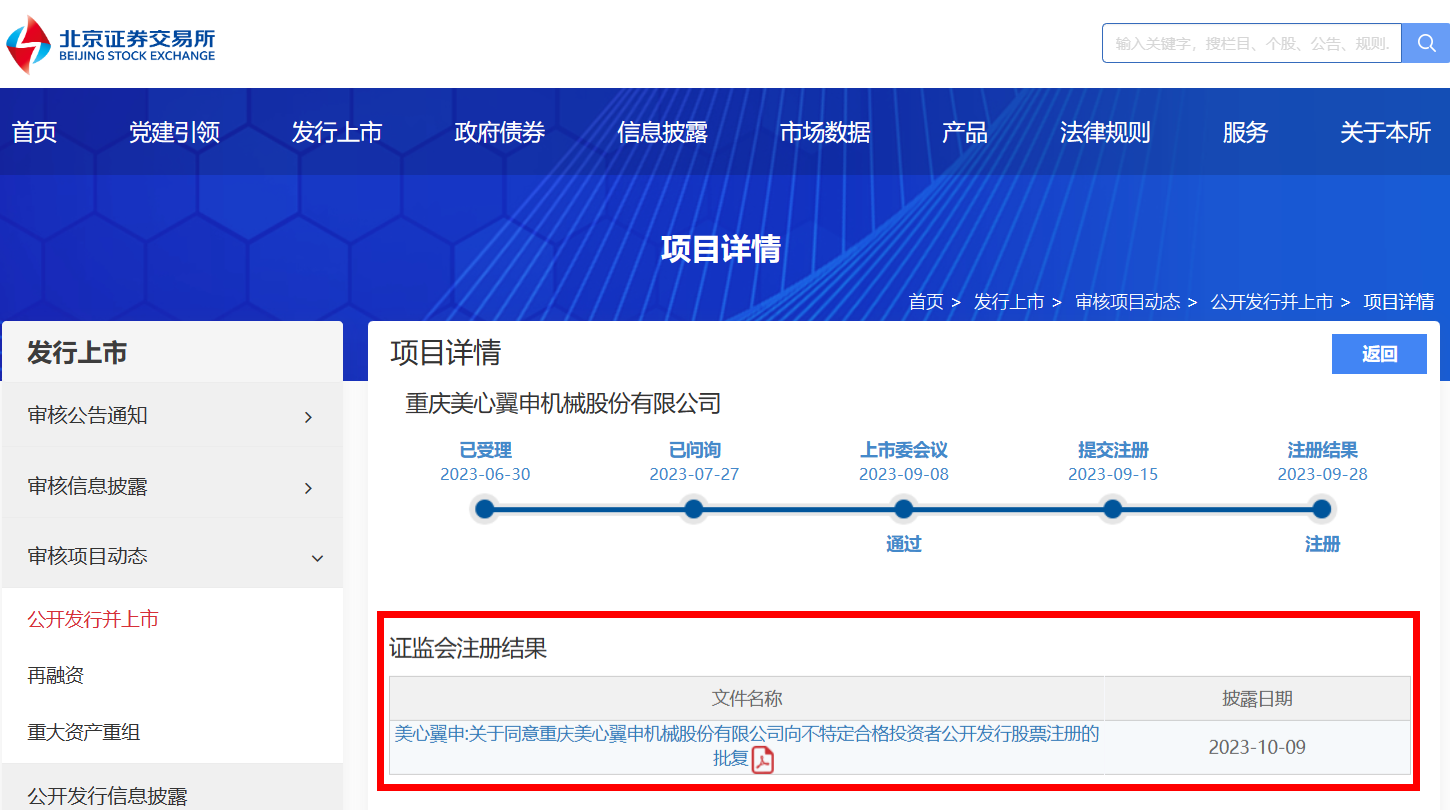Viewport: 1450px width, 810px height.
Task: Select 再融资 in the sidebar
Action: coord(56,676)
